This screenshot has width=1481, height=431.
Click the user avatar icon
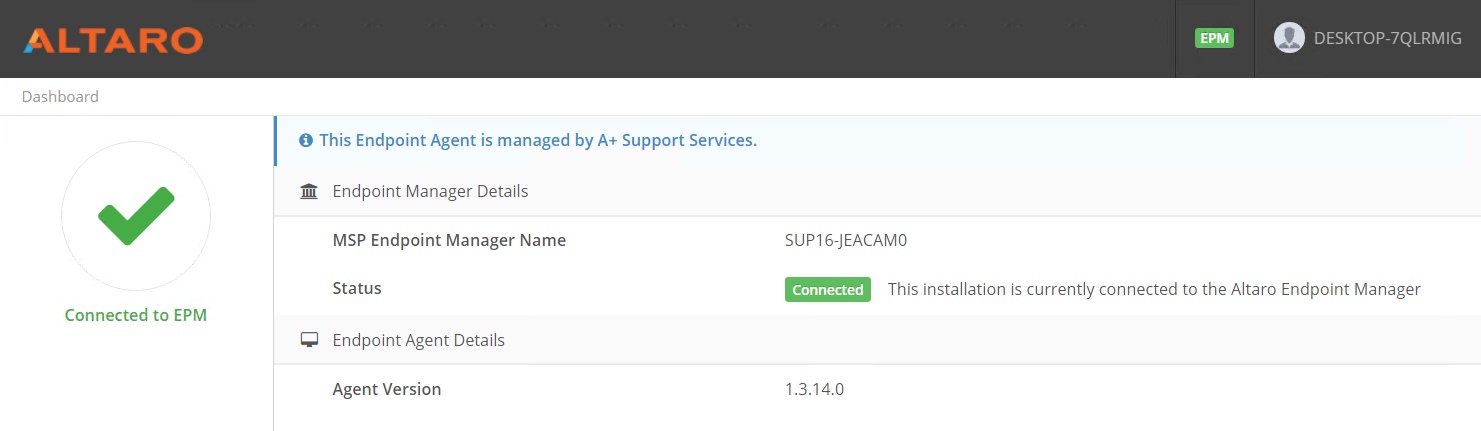pos(1289,38)
